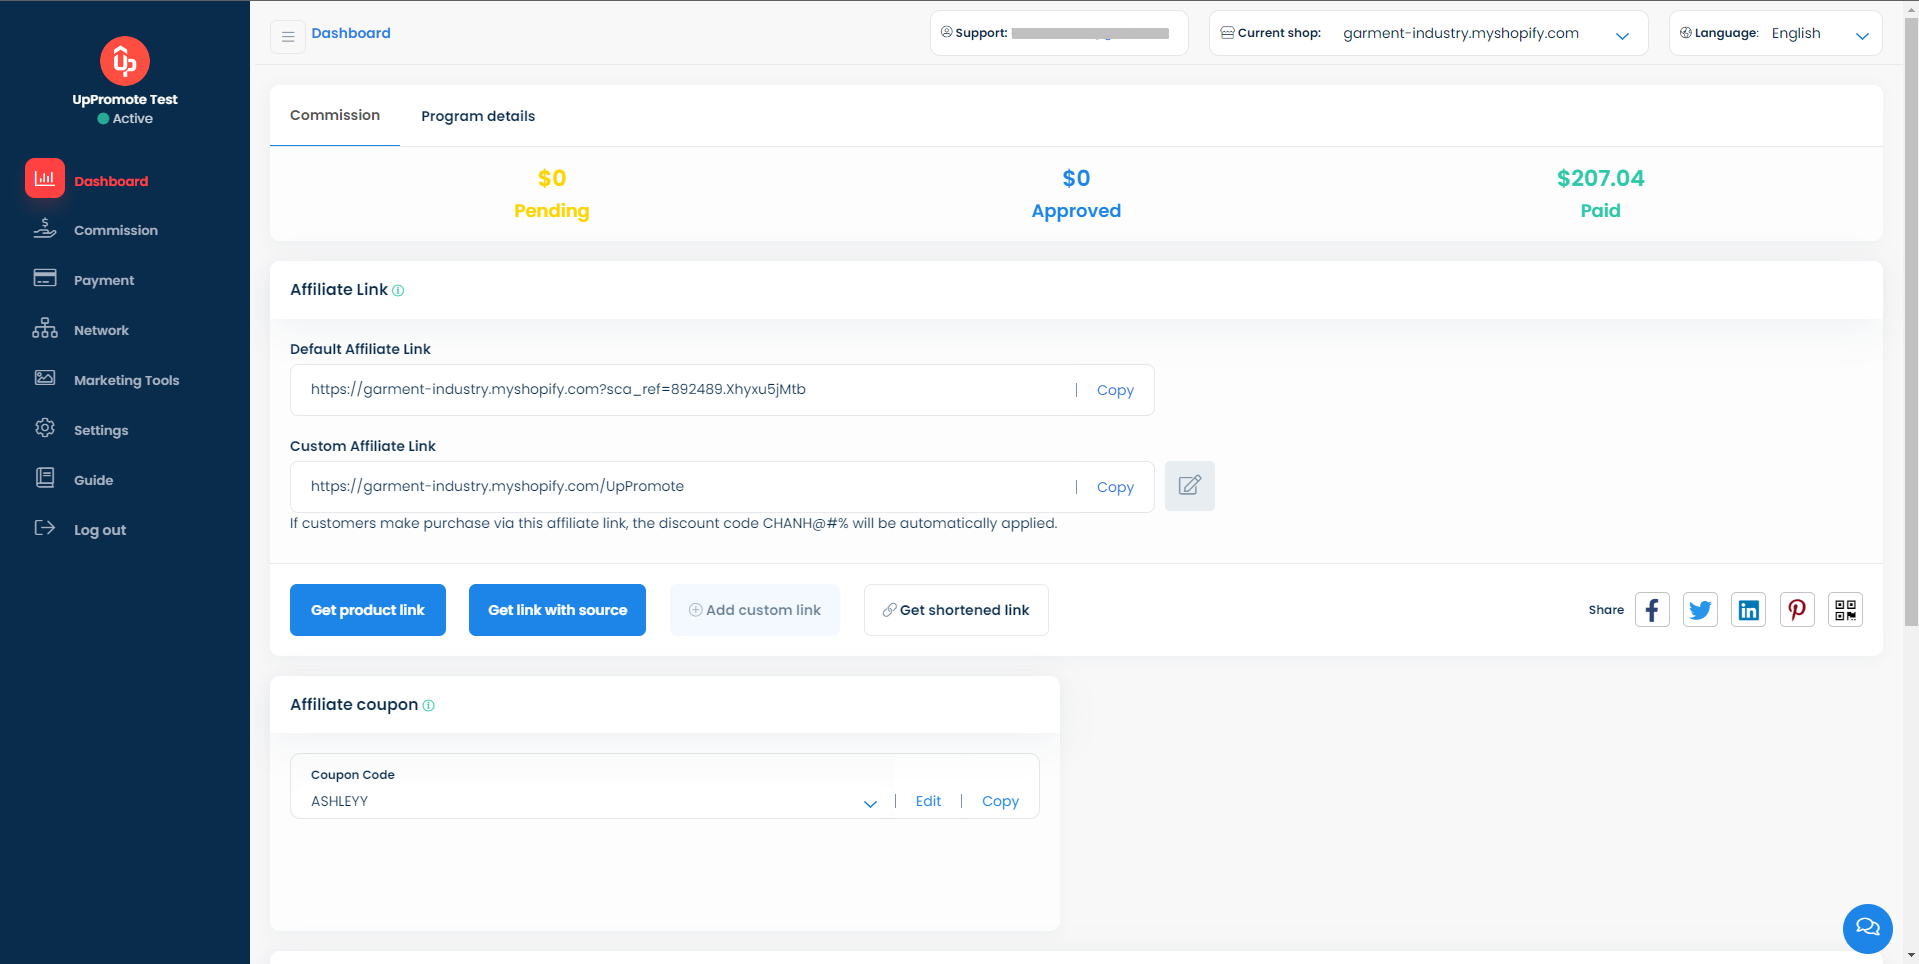Share affiliate link on Twitter
This screenshot has width=1919, height=964.
click(x=1700, y=610)
